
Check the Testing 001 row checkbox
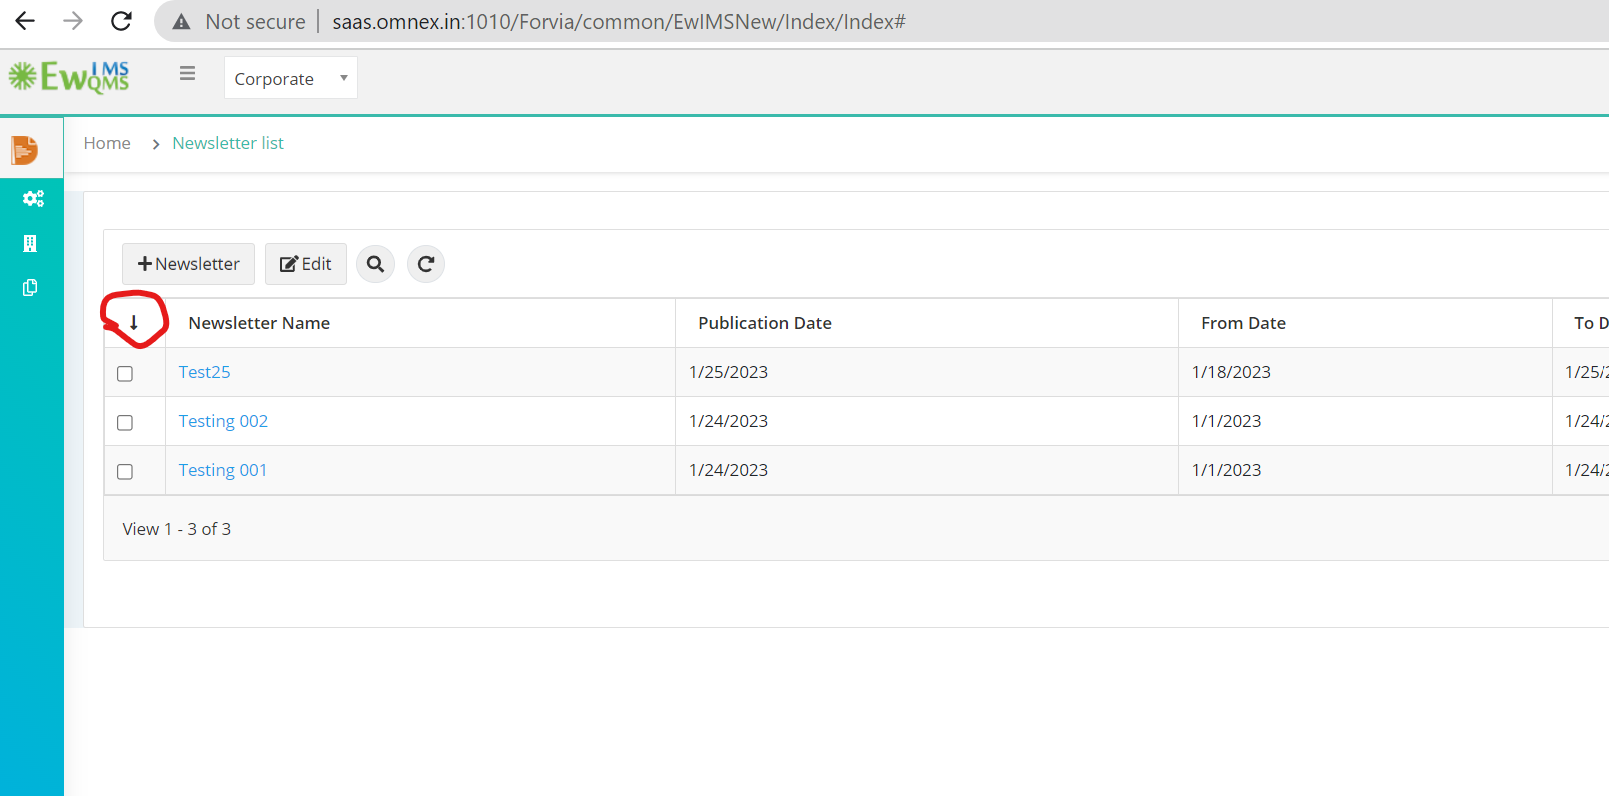point(125,471)
